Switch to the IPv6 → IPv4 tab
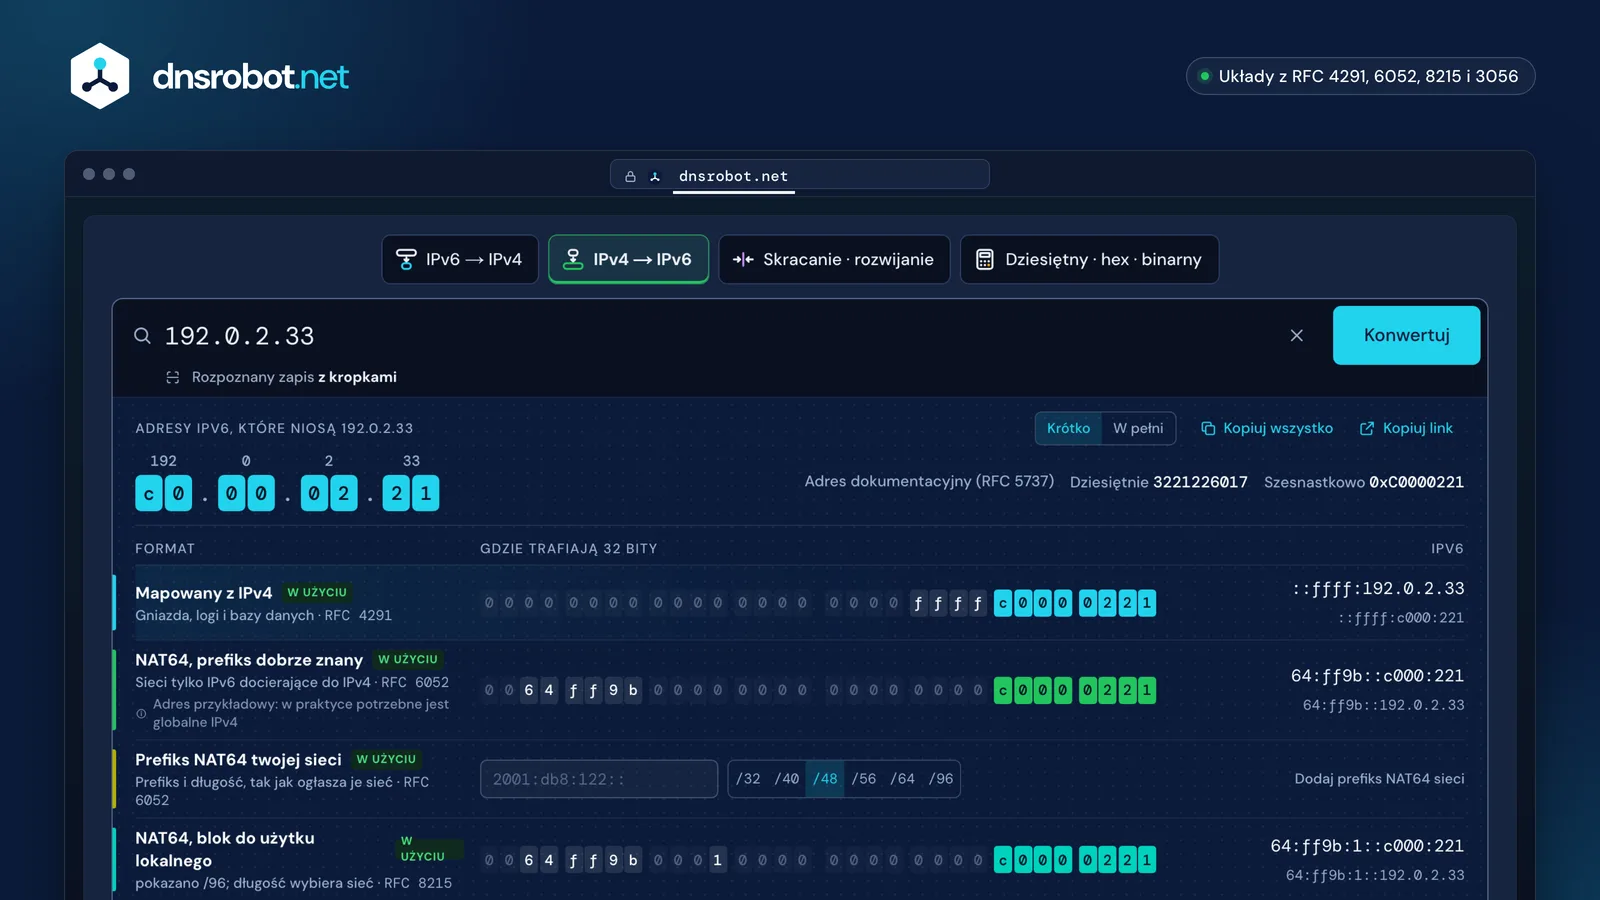Image resolution: width=1600 pixels, height=900 pixels. pos(460,259)
